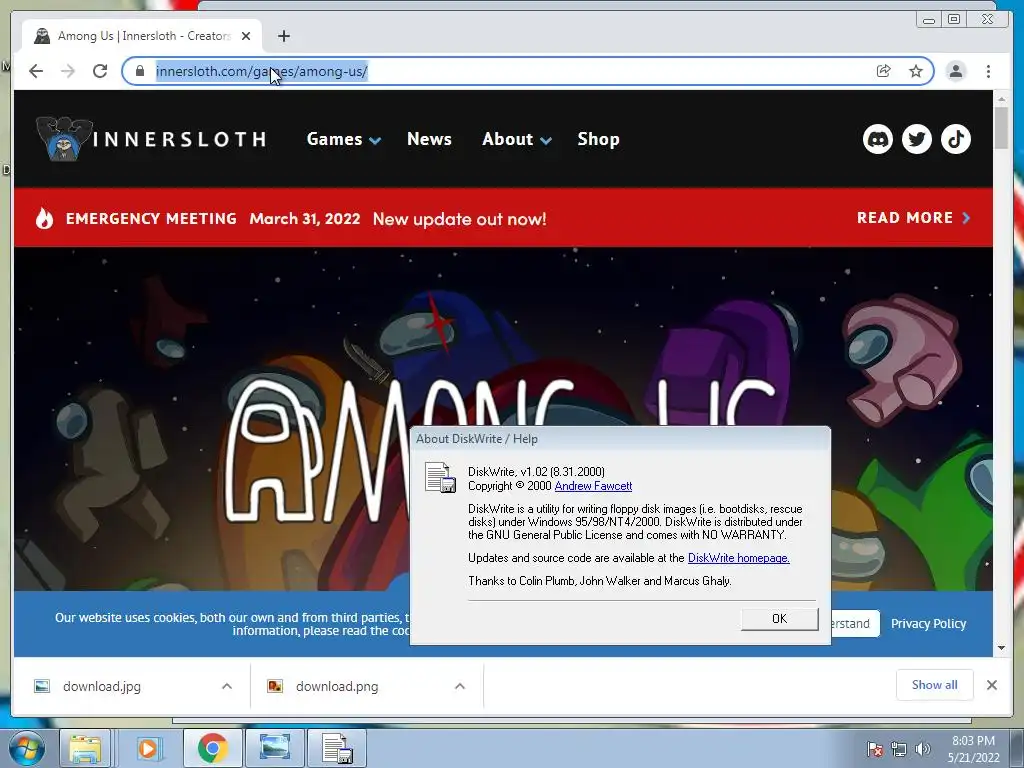Open downloaded file download.jpg
The width and height of the screenshot is (1024, 768).
[102, 686]
